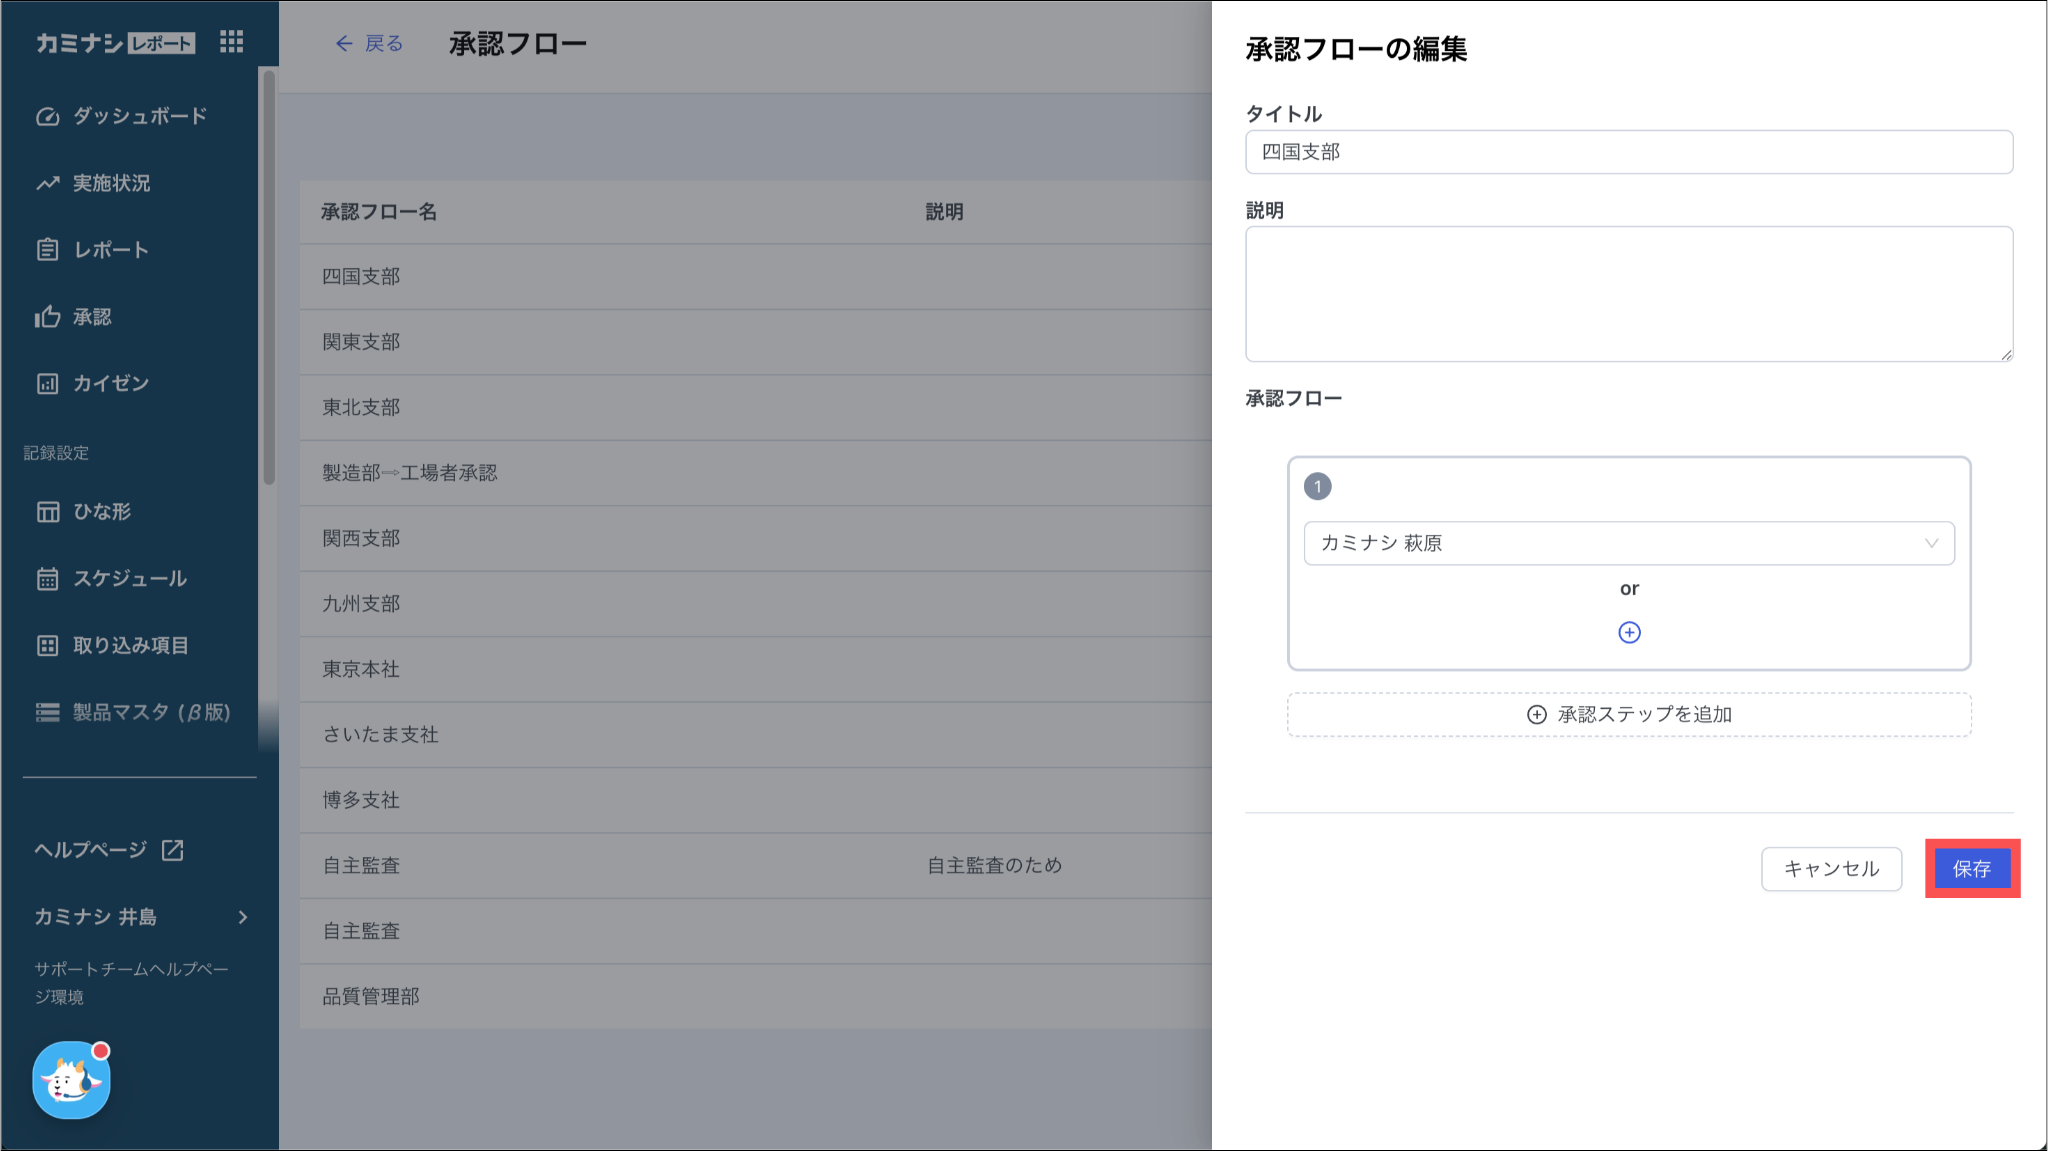Click the Kaizen chart icon
This screenshot has height=1151, width=2048.
click(47, 384)
